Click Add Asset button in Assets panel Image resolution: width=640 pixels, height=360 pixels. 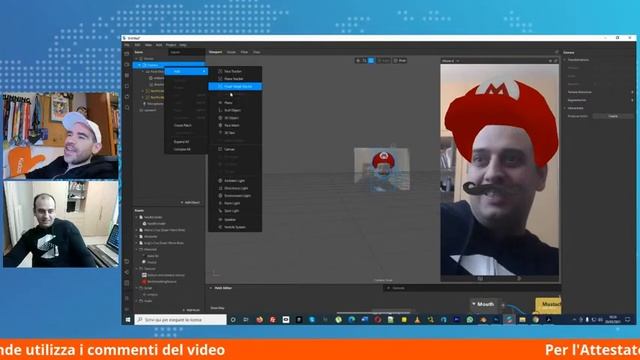click(x=191, y=310)
